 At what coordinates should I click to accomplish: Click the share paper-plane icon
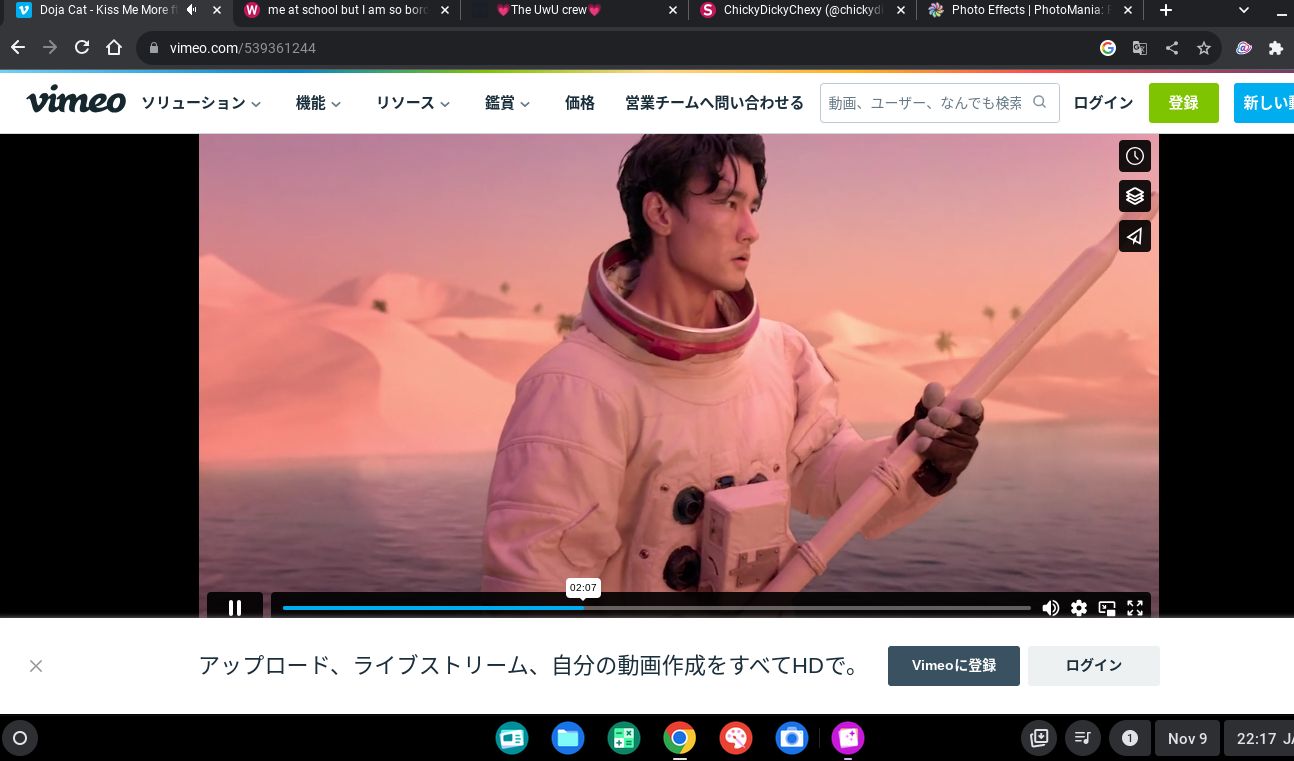1134,237
